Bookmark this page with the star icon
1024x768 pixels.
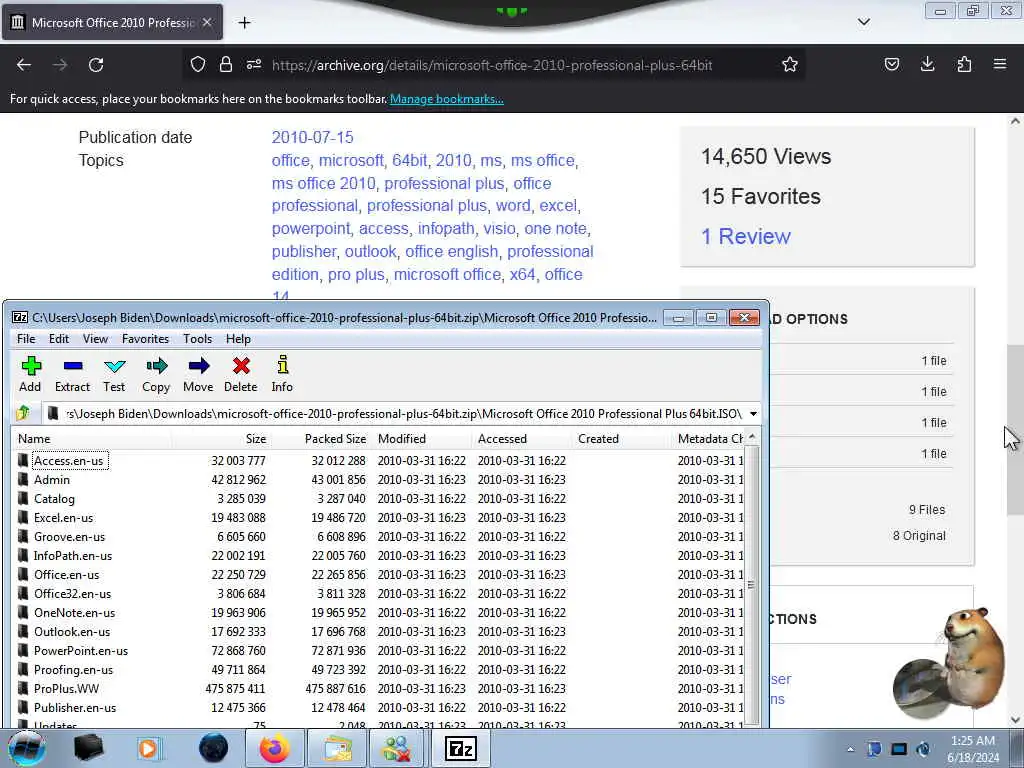coord(790,65)
